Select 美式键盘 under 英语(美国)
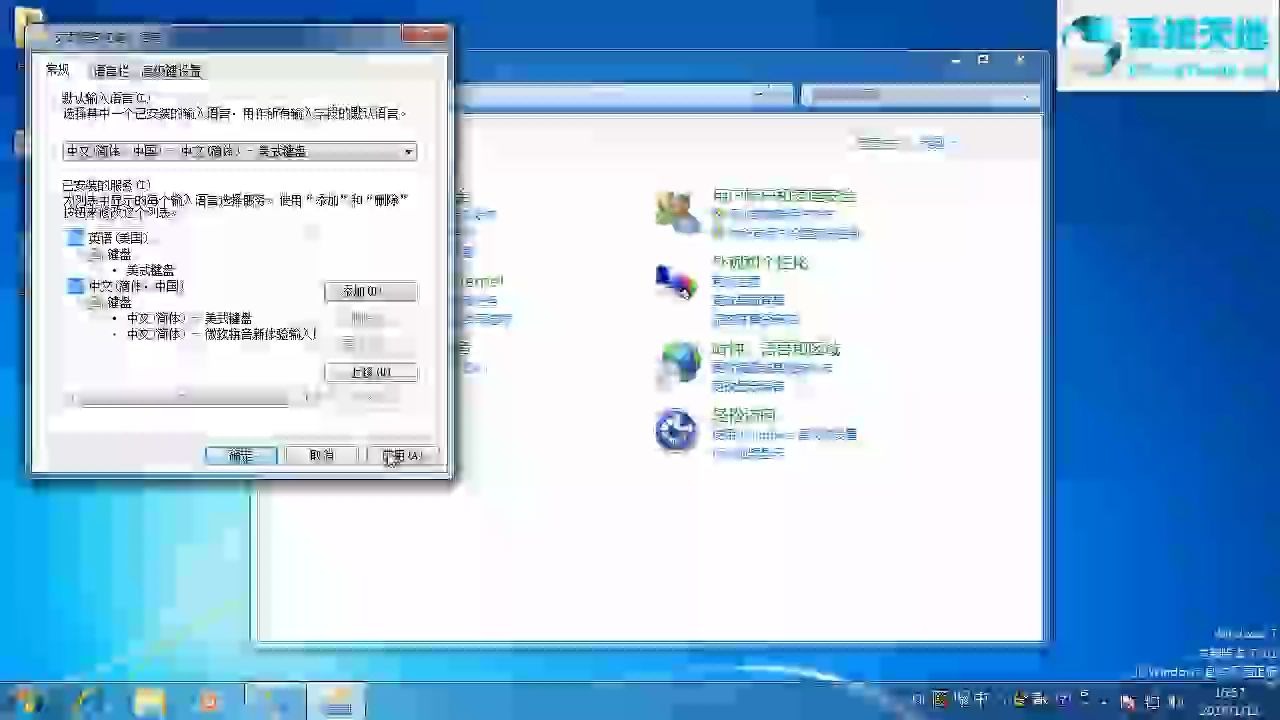This screenshot has width=1280, height=720. click(x=150, y=270)
